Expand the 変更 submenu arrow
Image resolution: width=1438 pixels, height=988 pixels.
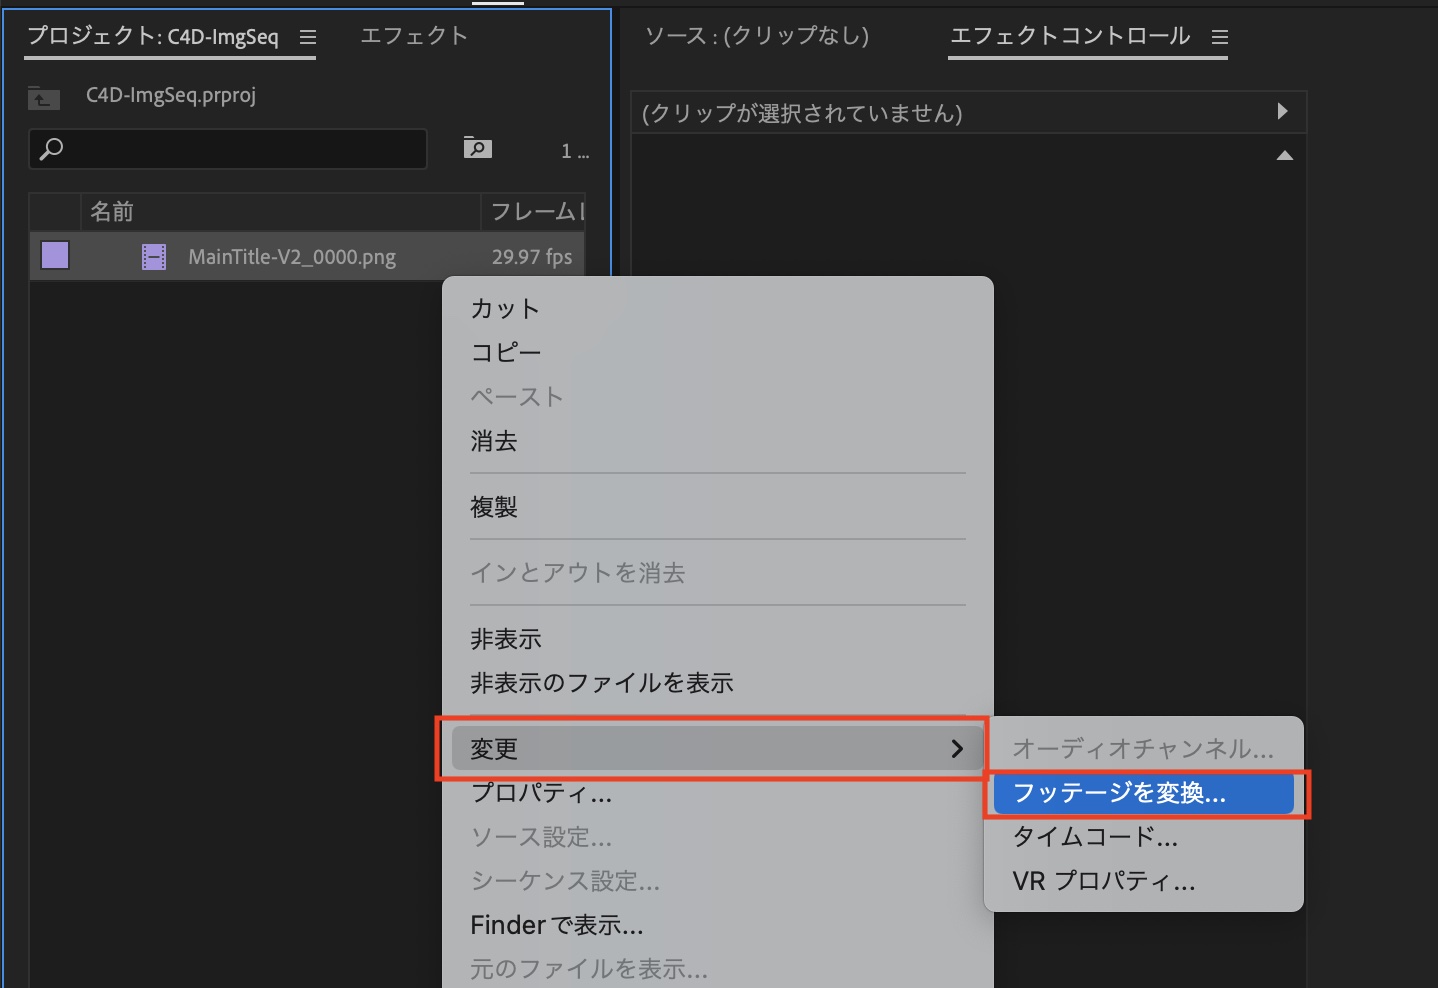956,748
